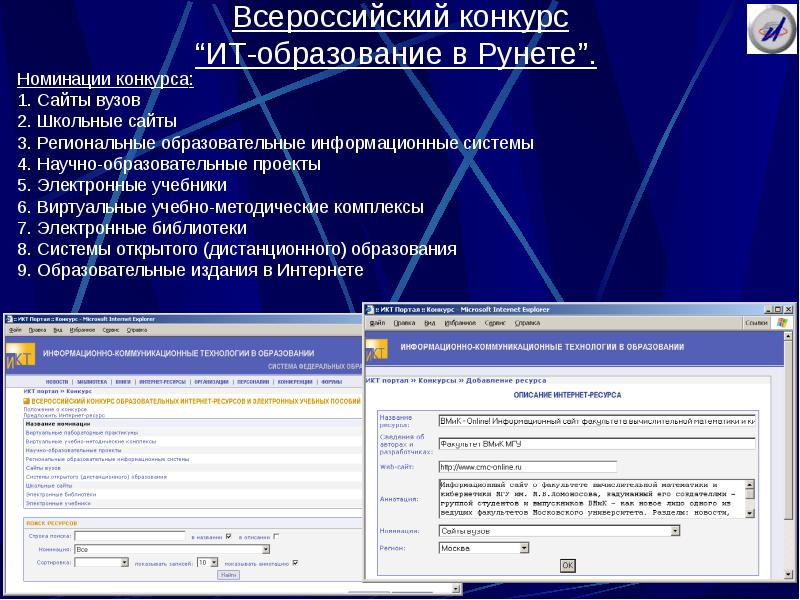Enable the 'в описании' search checkbox
Image resolution: width=800 pixels, height=600 pixels.
[x=277, y=536]
